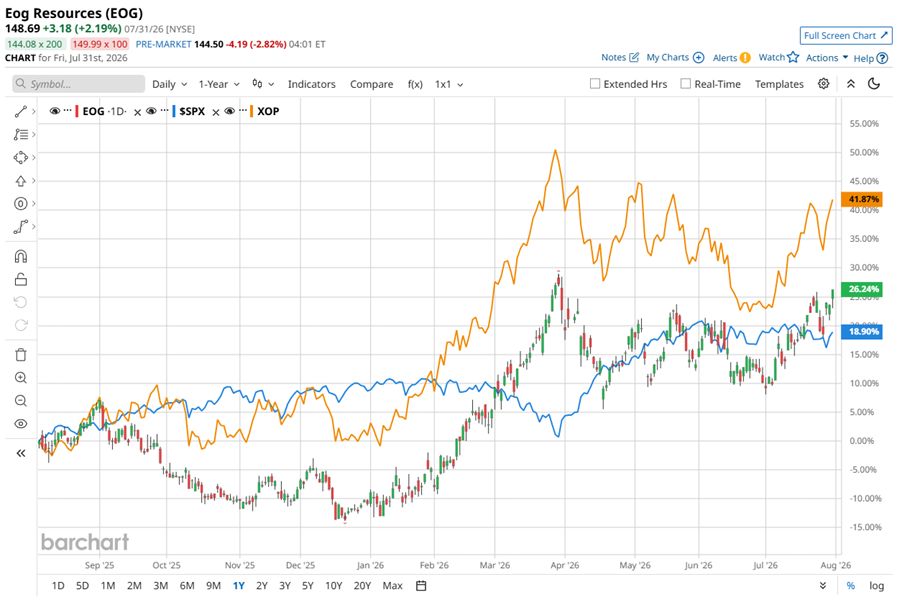Collapse the chart header with up chevrons
The image size is (902, 605).
click(851, 84)
